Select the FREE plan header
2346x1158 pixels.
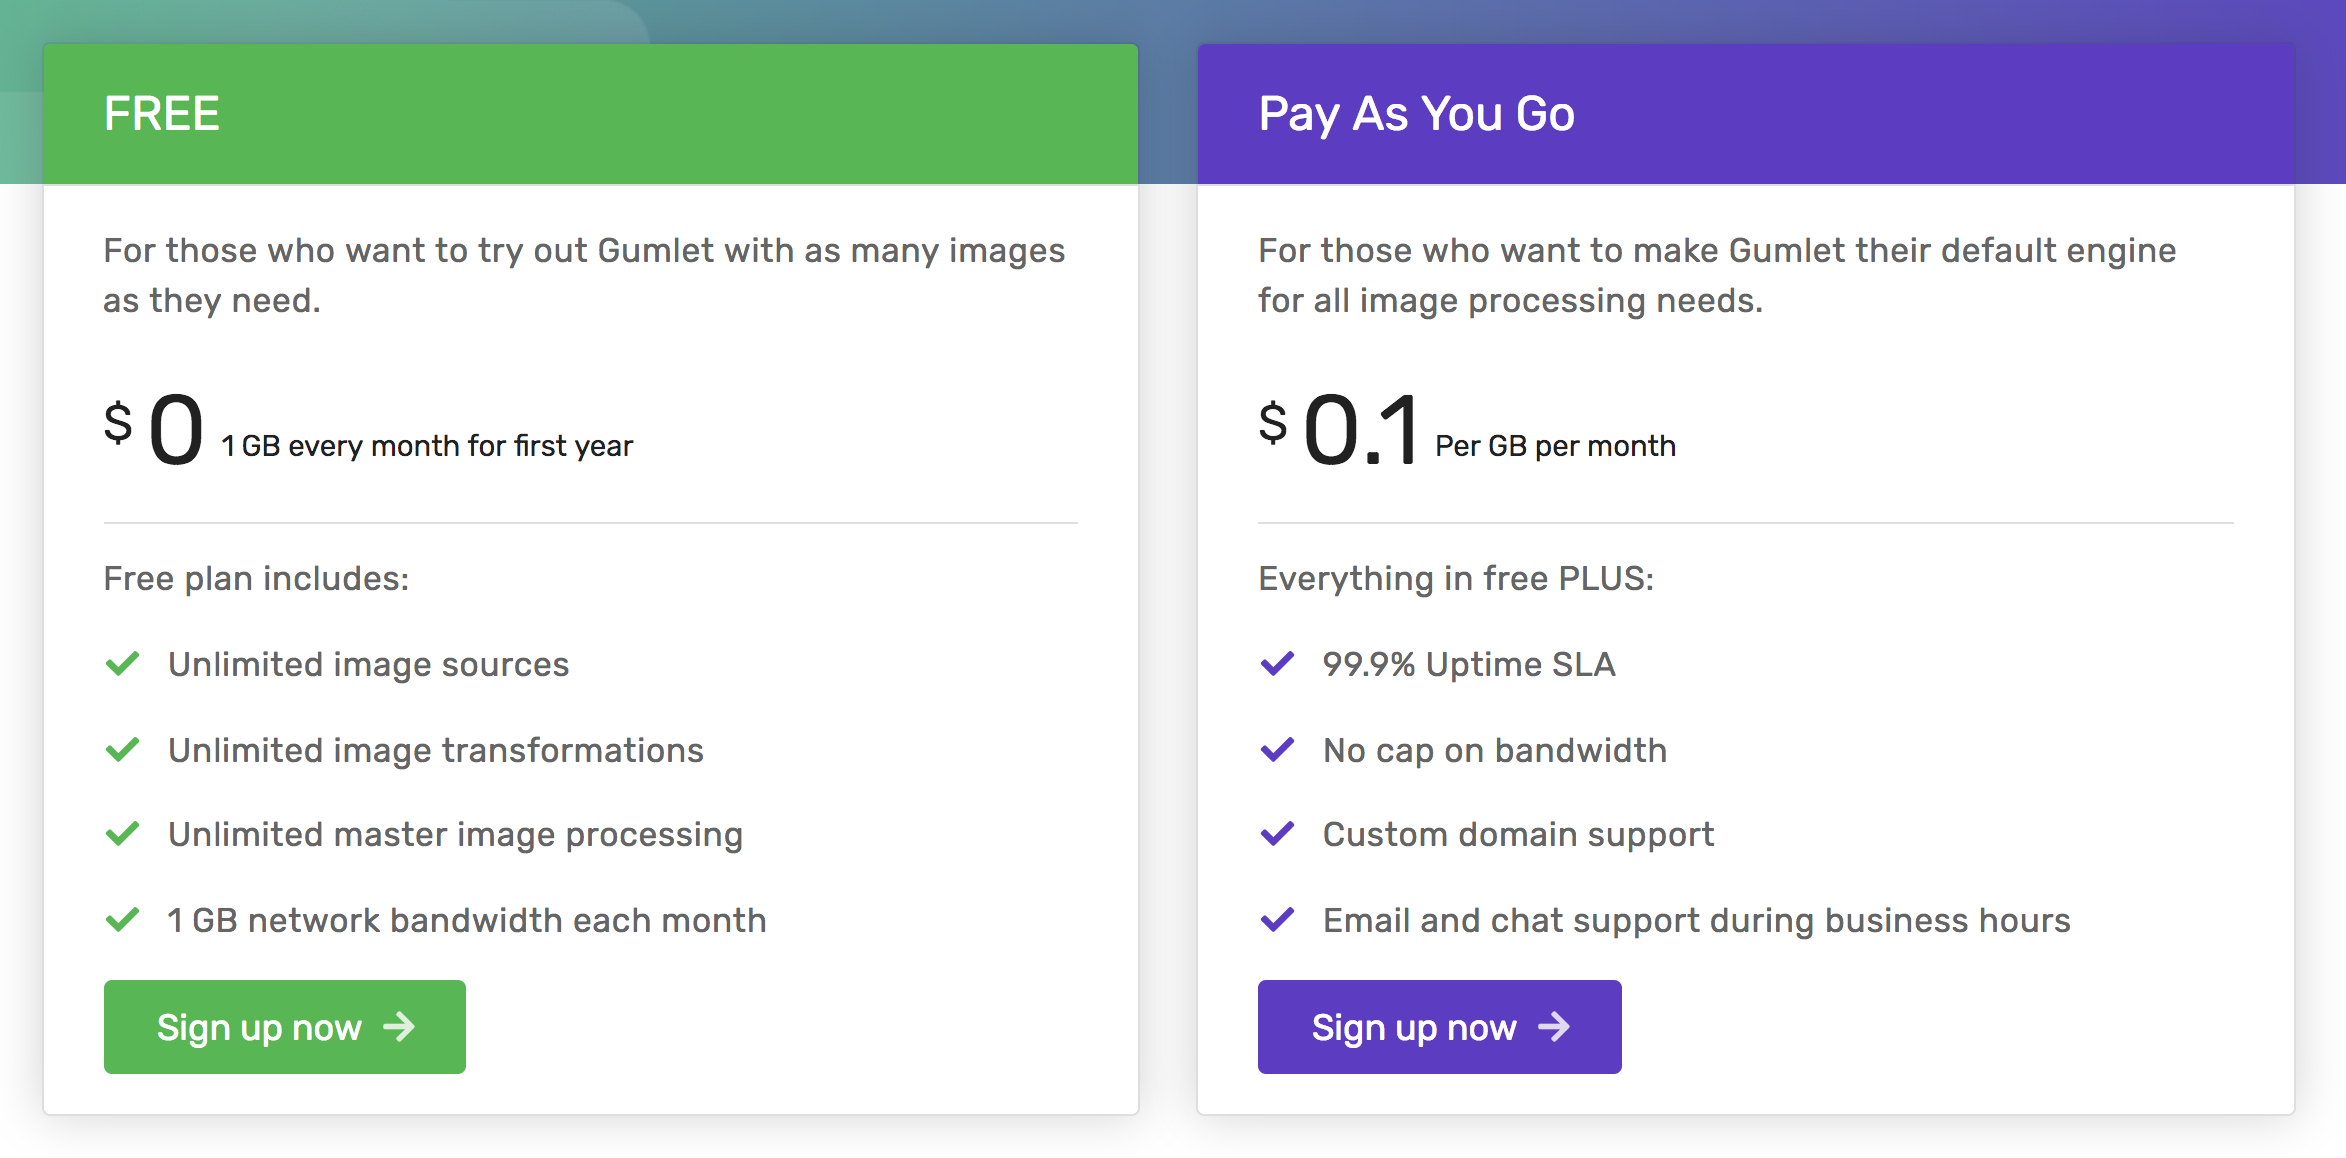click(x=591, y=114)
